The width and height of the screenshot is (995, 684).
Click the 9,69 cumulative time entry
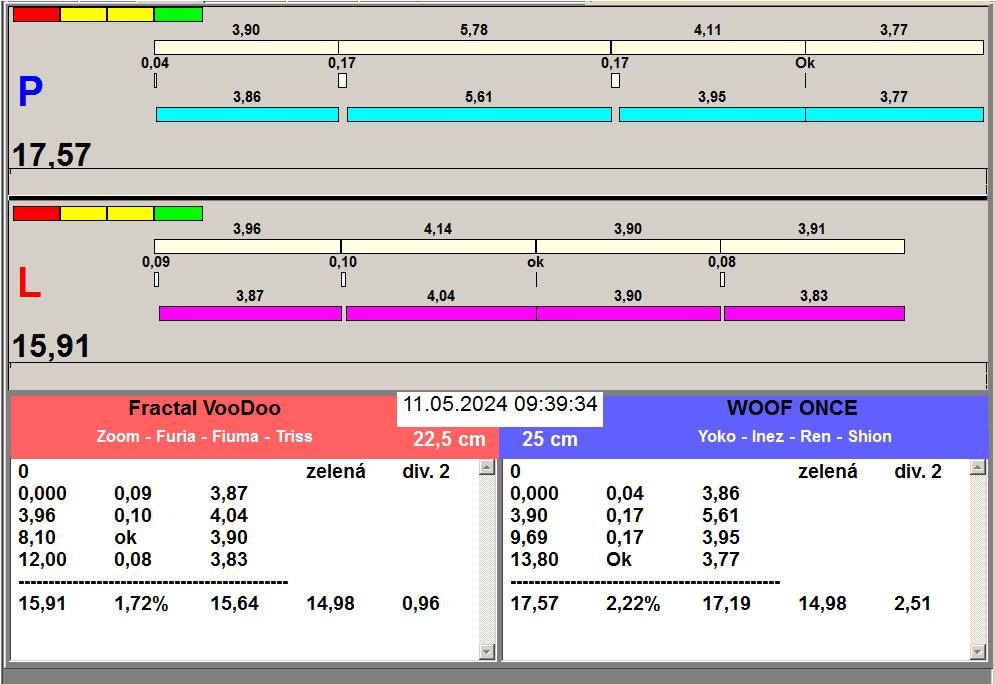coord(529,537)
